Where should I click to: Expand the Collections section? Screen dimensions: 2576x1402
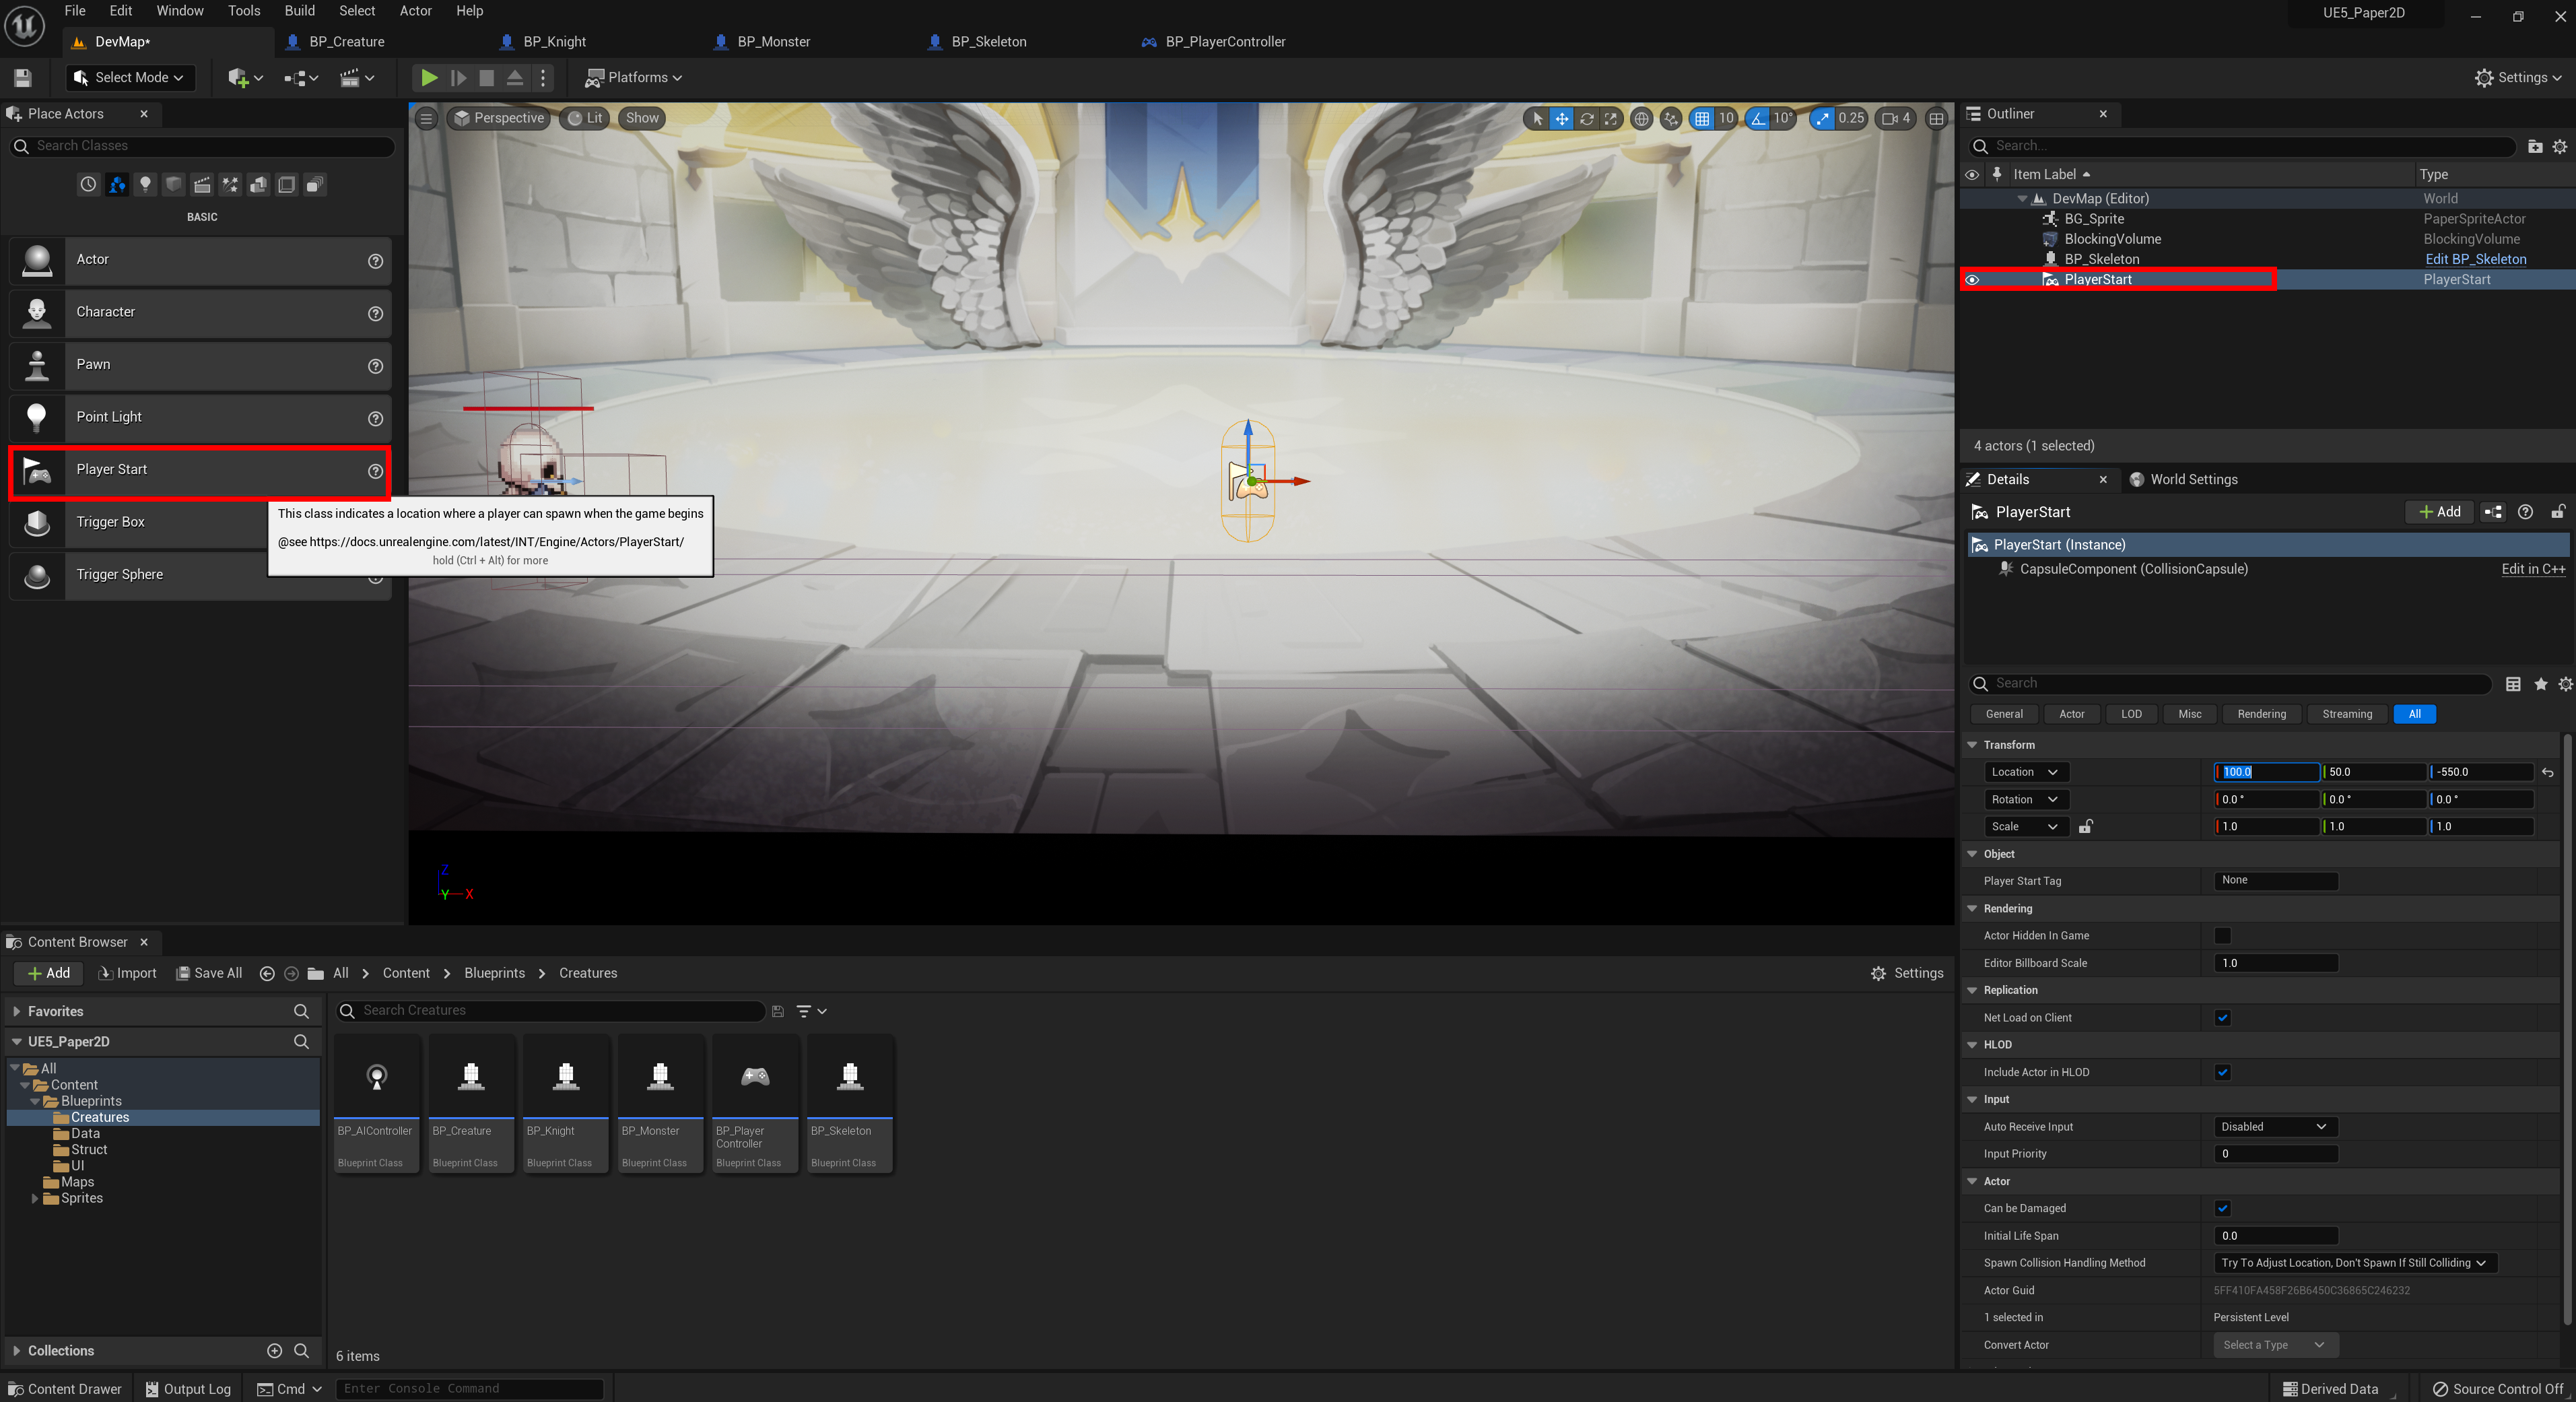point(16,1351)
